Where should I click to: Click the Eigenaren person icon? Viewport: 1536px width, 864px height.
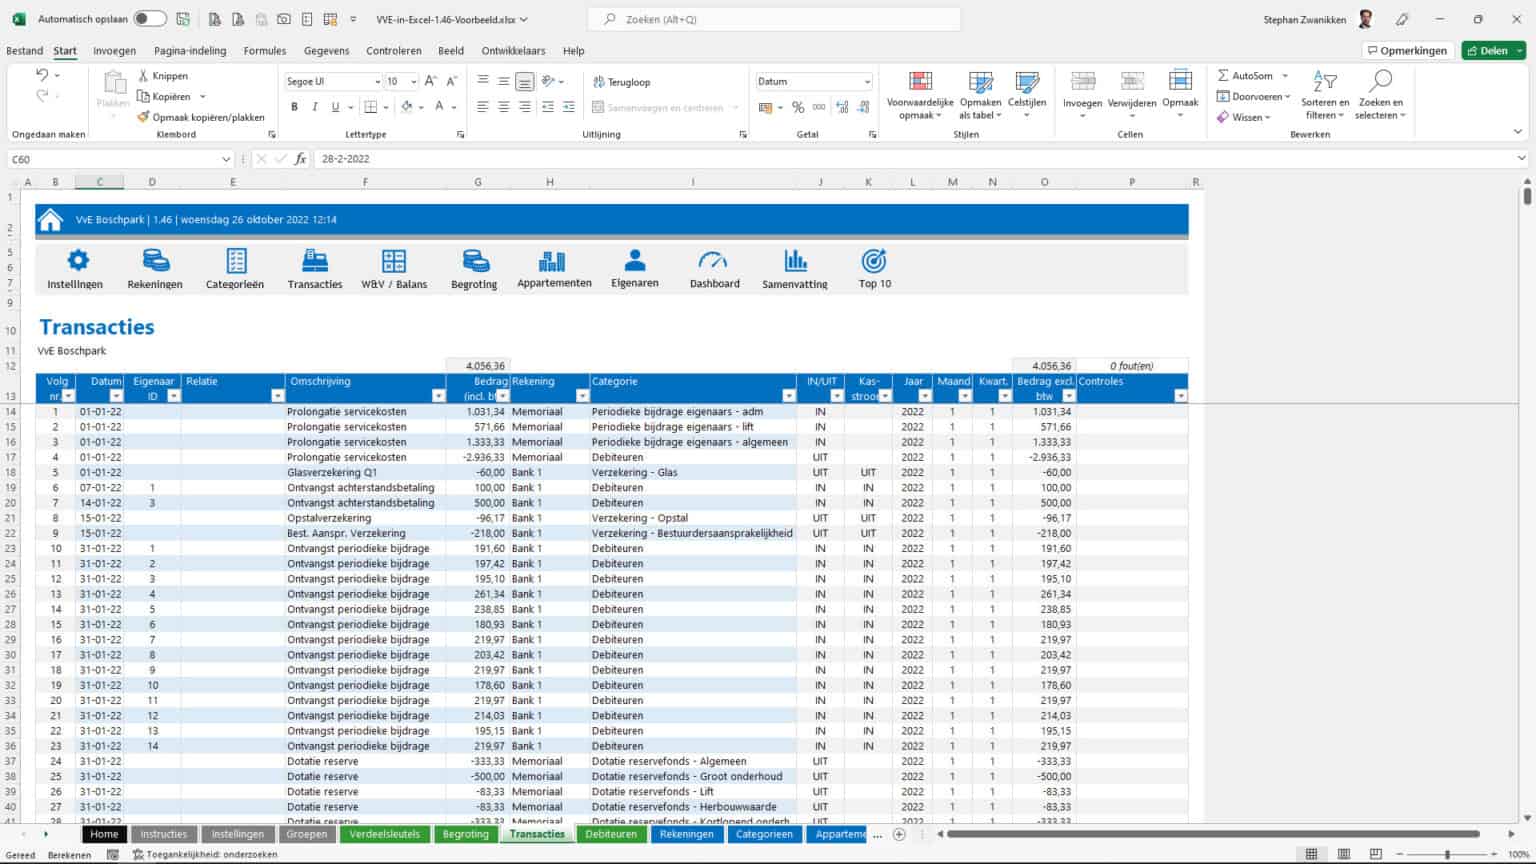click(635, 262)
